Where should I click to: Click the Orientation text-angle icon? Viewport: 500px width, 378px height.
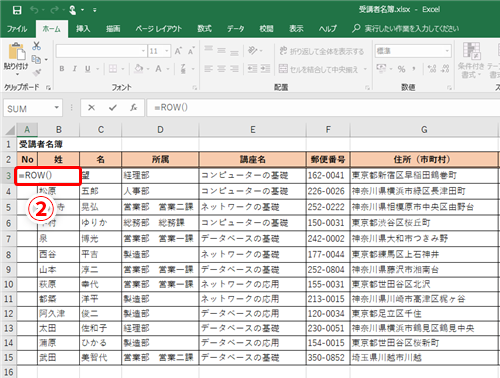click(253, 50)
